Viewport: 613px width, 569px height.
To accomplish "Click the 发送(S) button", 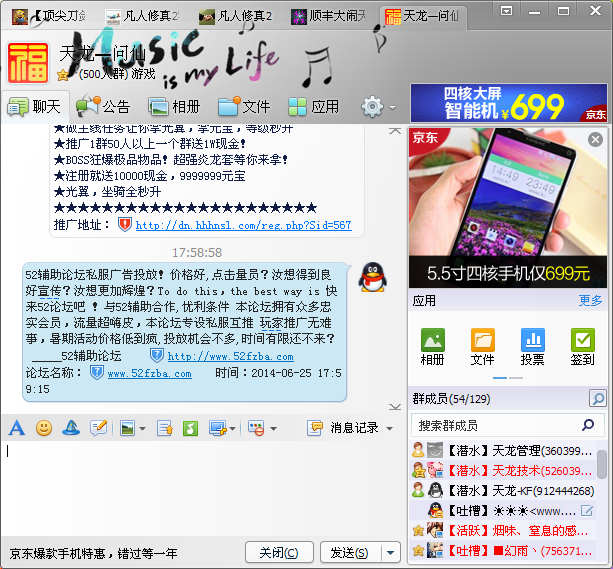I will click(349, 553).
